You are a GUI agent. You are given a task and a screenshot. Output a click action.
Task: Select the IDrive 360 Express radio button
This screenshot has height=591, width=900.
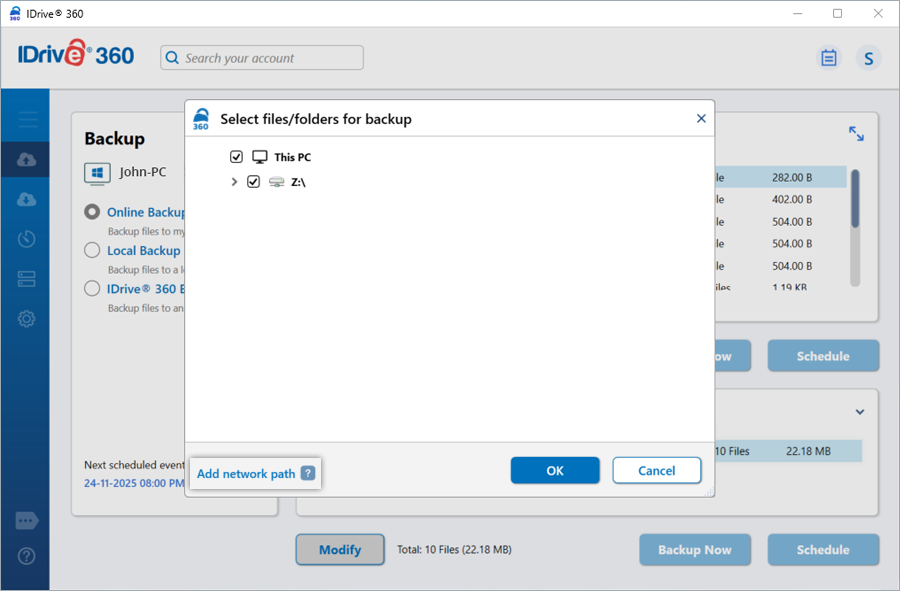pyautogui.click(x=92, y=288)
